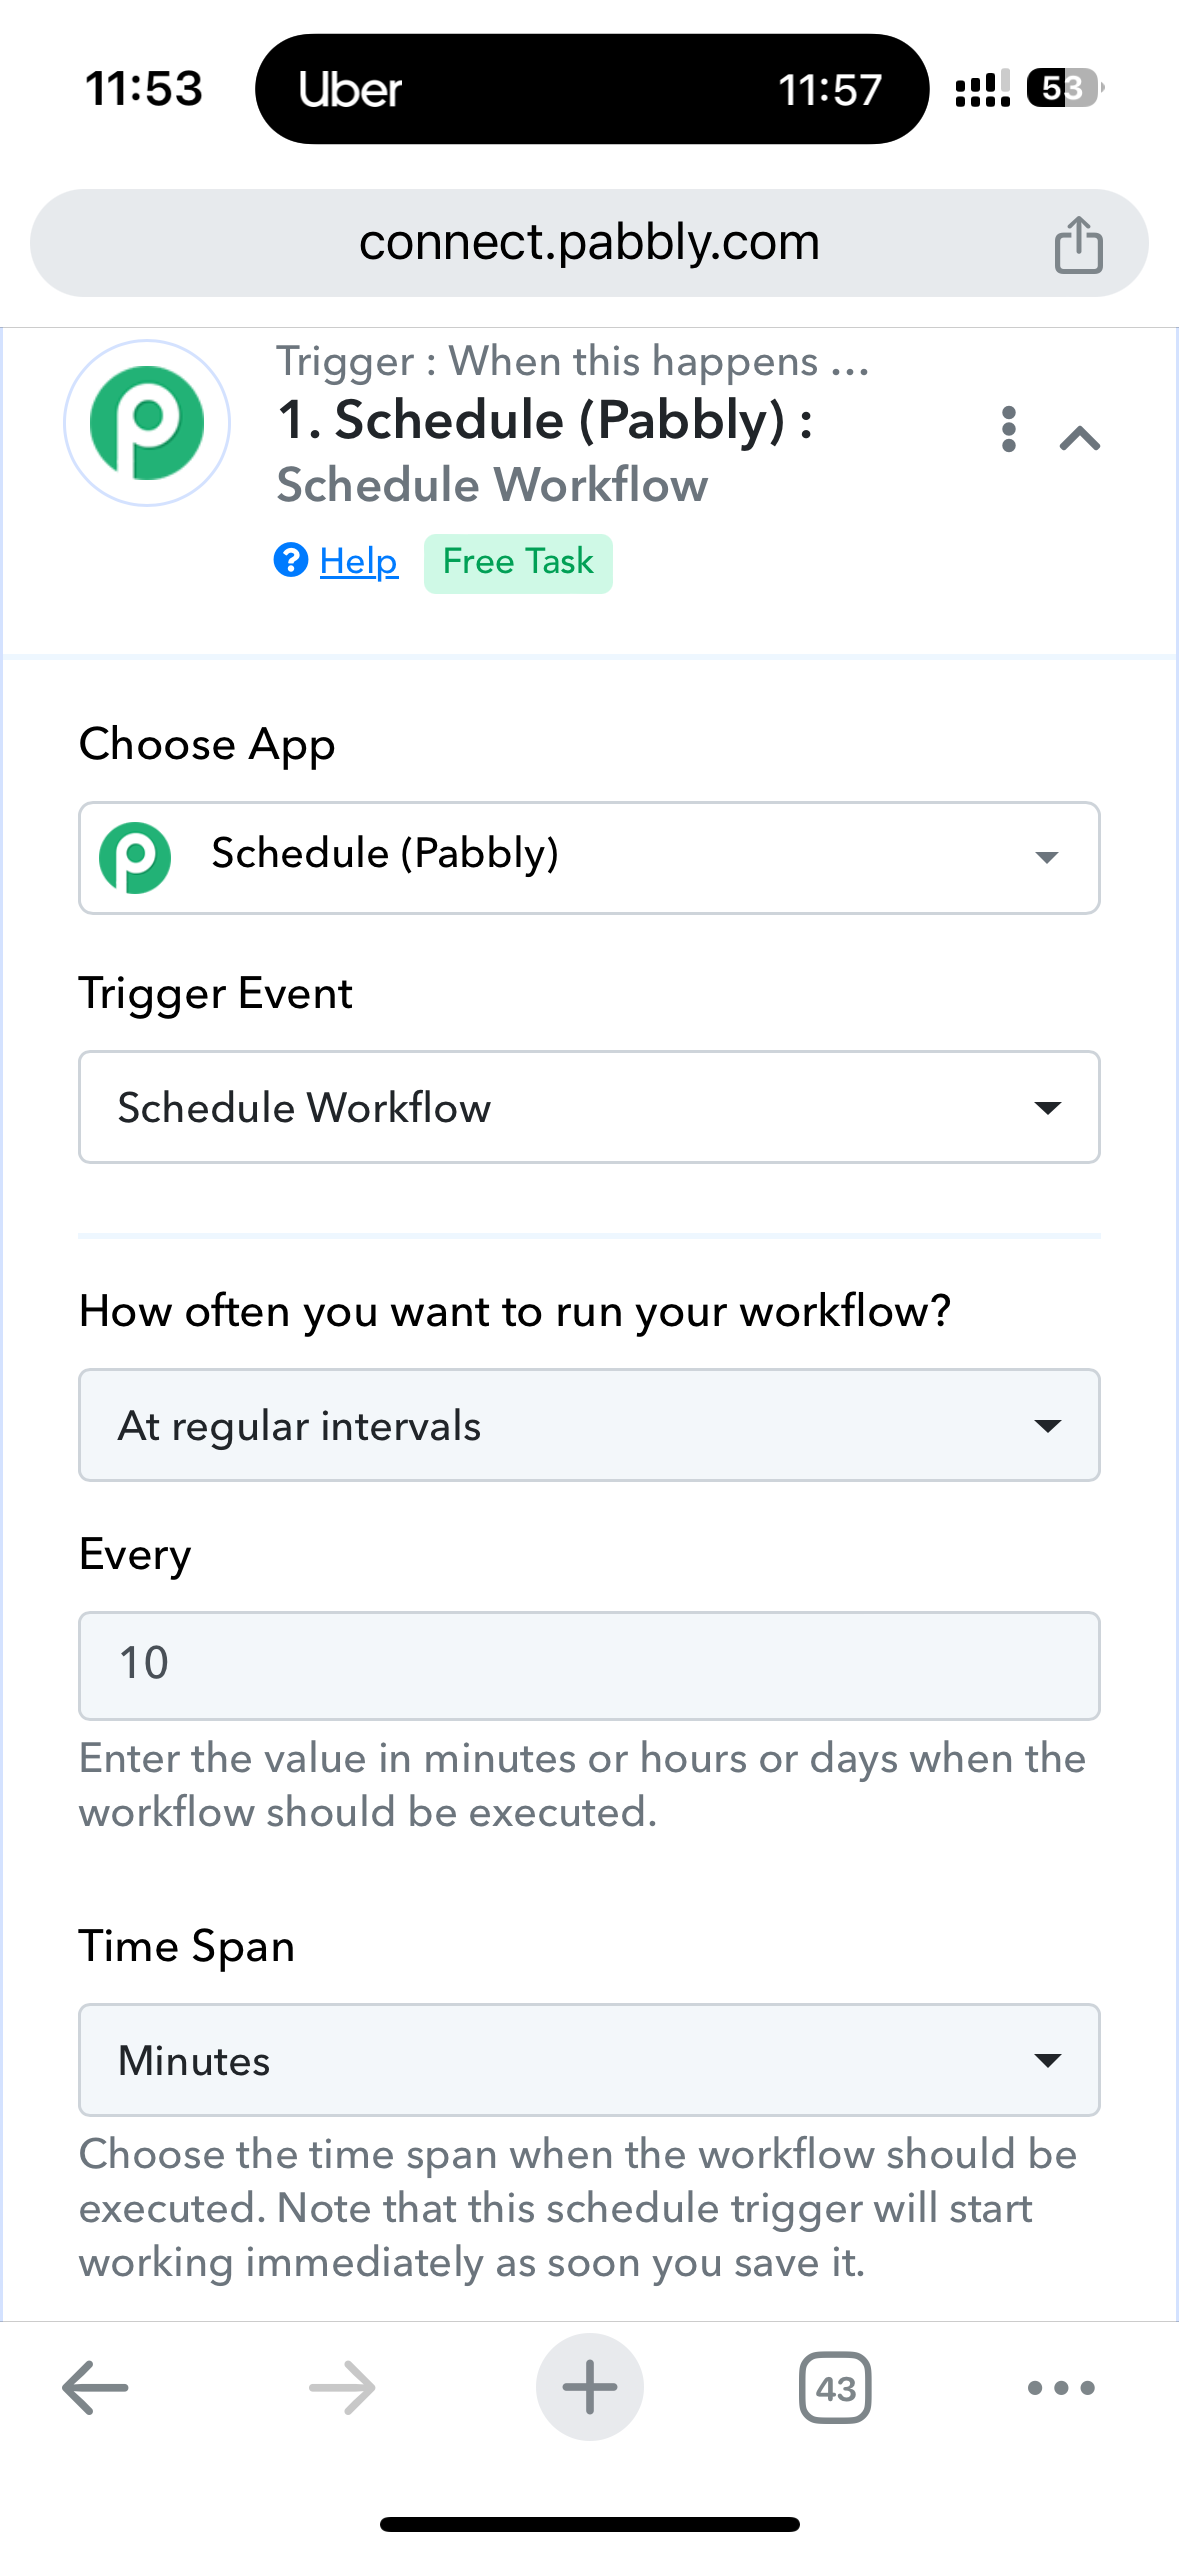Open the Help link
The height and width of the screenshot is (2556, 1179).
tap(359, 561)
